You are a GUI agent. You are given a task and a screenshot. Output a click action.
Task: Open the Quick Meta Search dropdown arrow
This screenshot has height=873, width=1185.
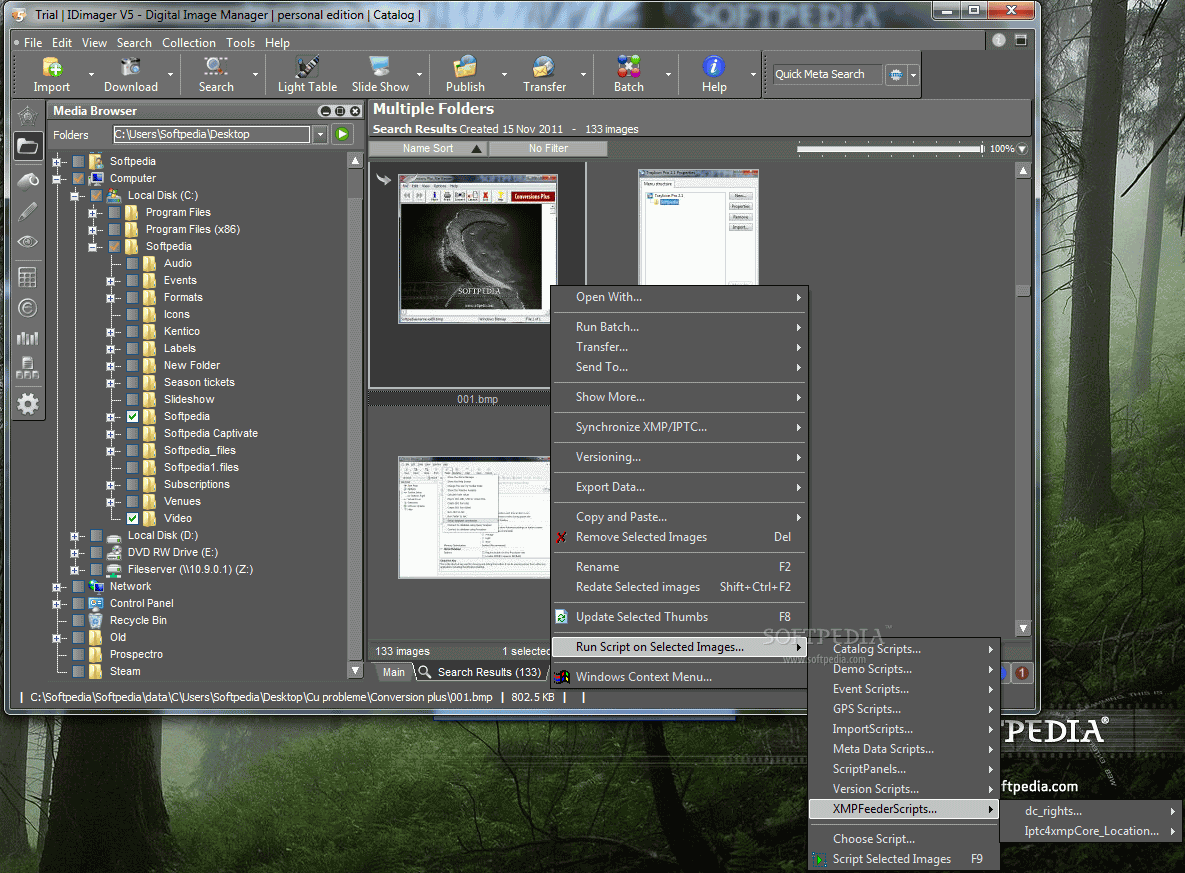(913, 75)
